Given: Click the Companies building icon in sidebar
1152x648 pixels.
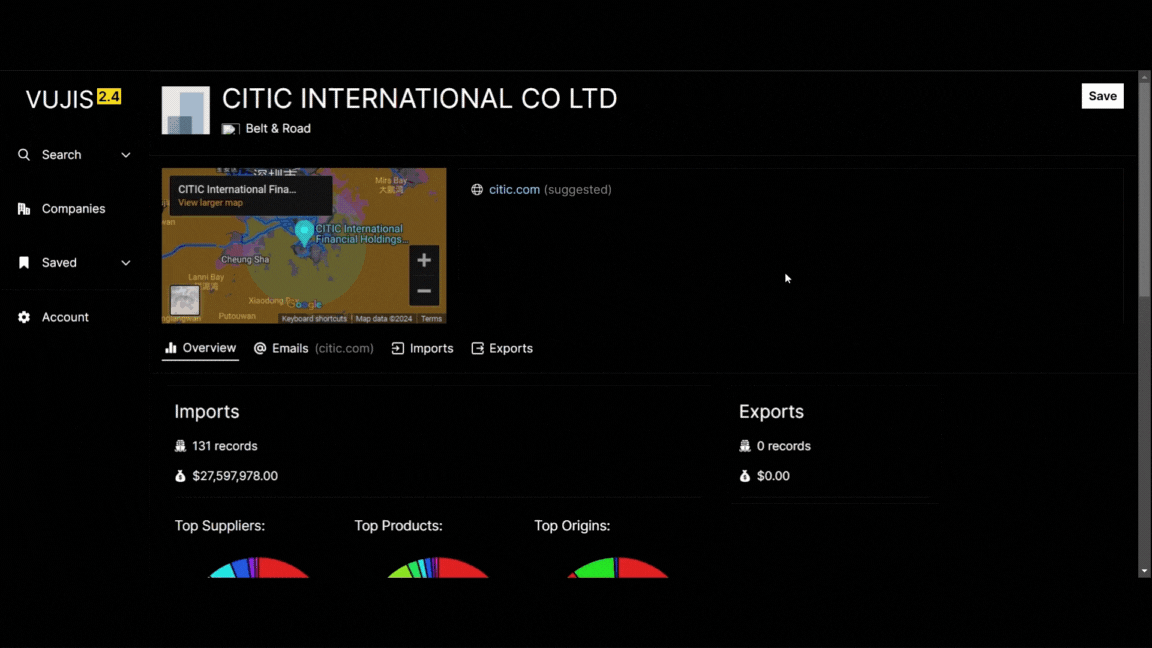Looking at the screenshot, I should point(24,209).
